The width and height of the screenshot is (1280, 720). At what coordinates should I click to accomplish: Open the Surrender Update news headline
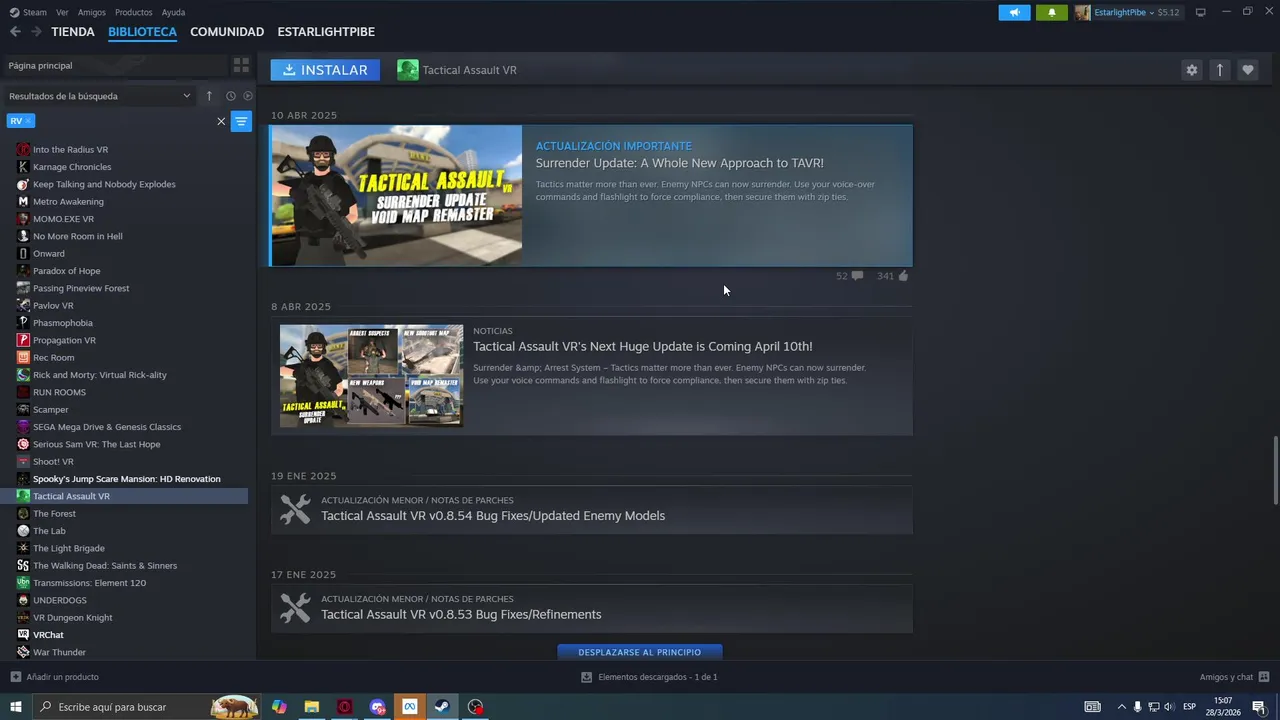(680, 163)
